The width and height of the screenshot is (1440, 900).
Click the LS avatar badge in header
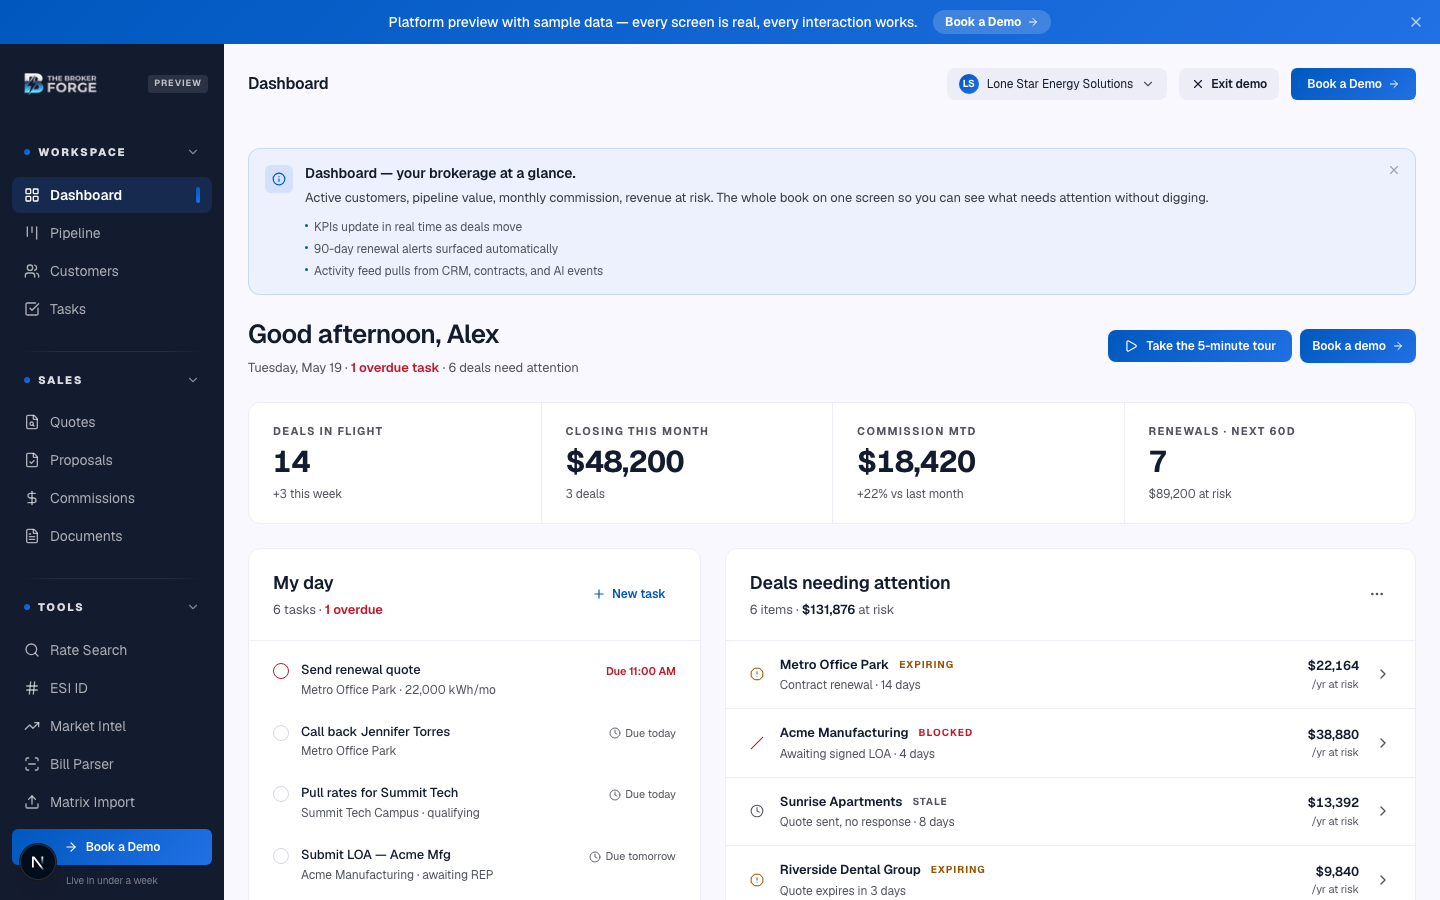tap(968, 84)
